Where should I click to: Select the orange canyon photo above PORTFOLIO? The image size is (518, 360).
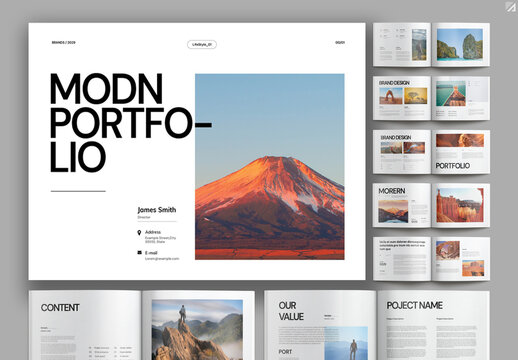click(x=460, y=141)
